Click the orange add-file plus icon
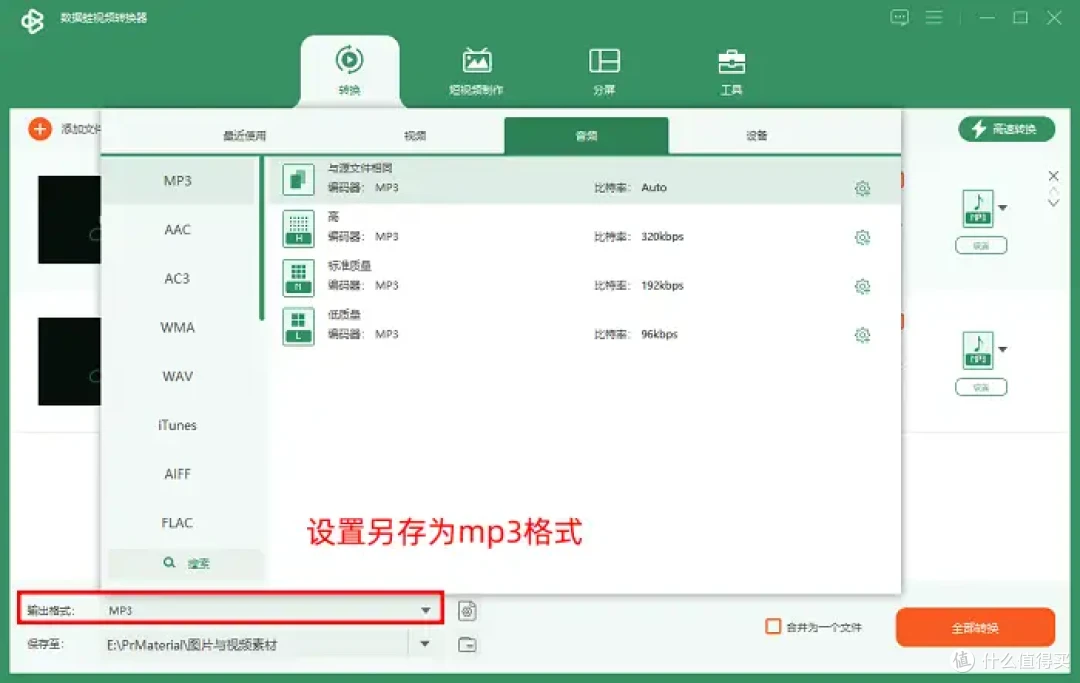Viewport: 1080px width, 683px height. coord(40,129)
